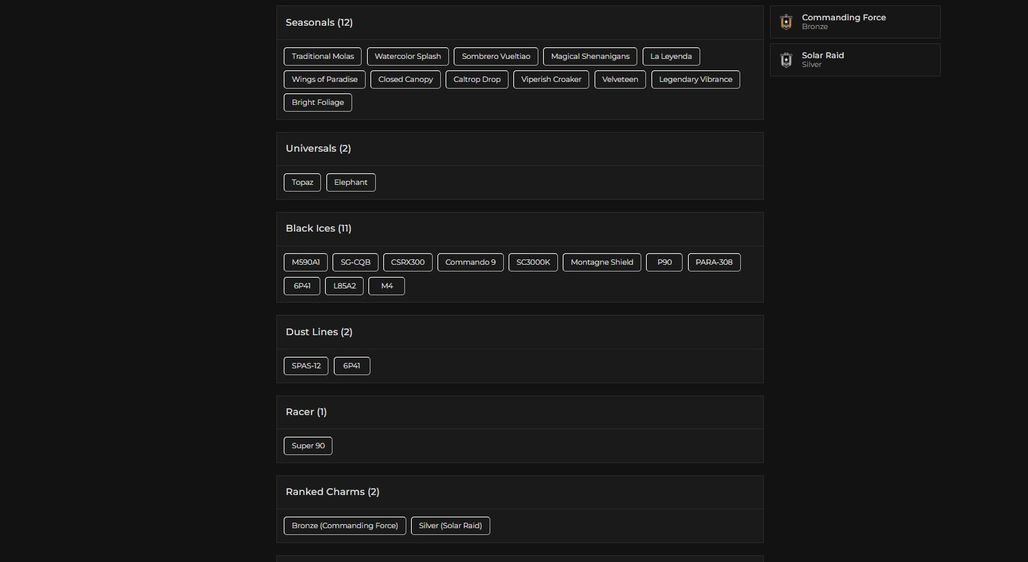Click the Solar Raid silver charm icon

[x=786, y=60]
